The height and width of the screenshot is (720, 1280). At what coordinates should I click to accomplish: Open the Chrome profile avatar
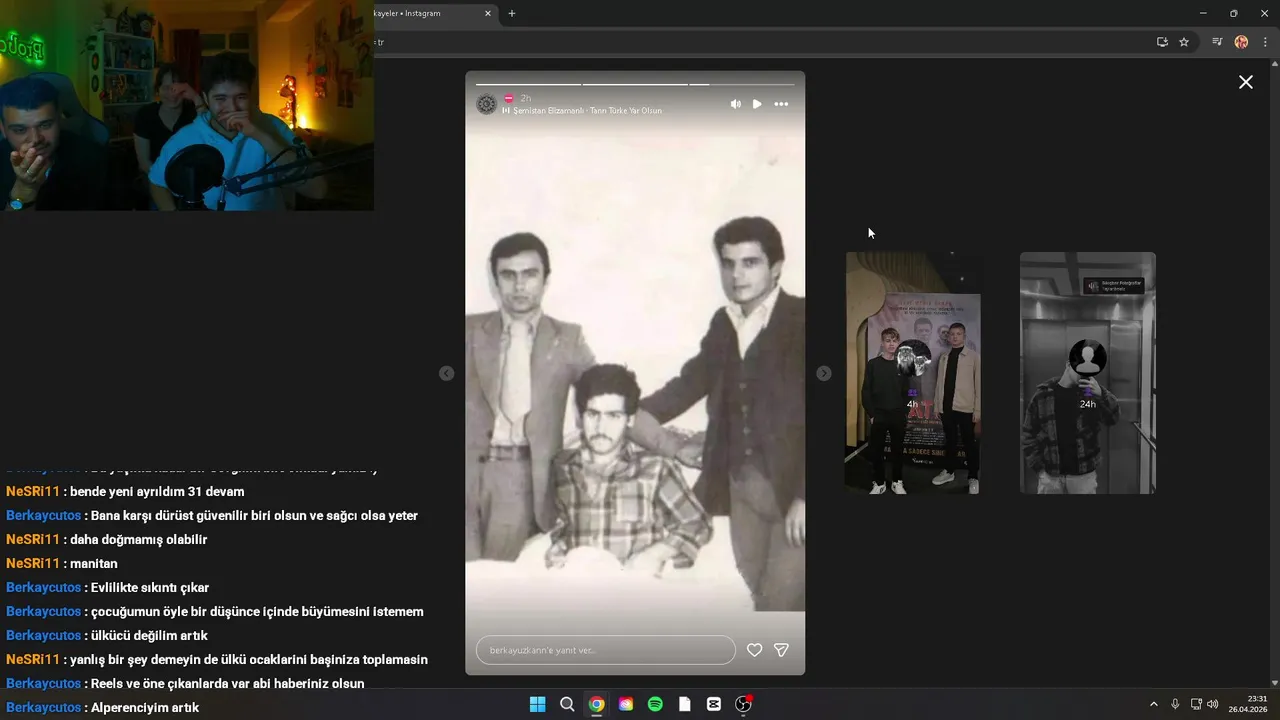pos(1242,42)
